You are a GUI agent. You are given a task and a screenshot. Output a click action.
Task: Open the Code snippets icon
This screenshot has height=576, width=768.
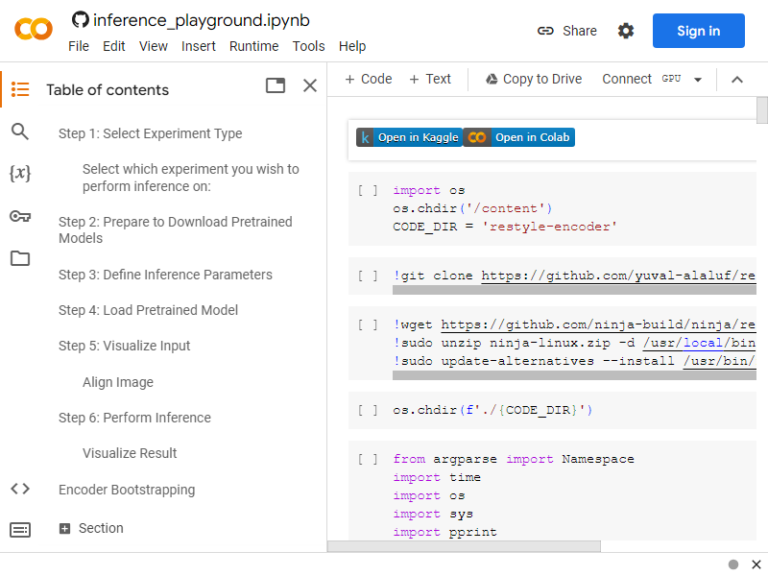click(x=20, y=489)
